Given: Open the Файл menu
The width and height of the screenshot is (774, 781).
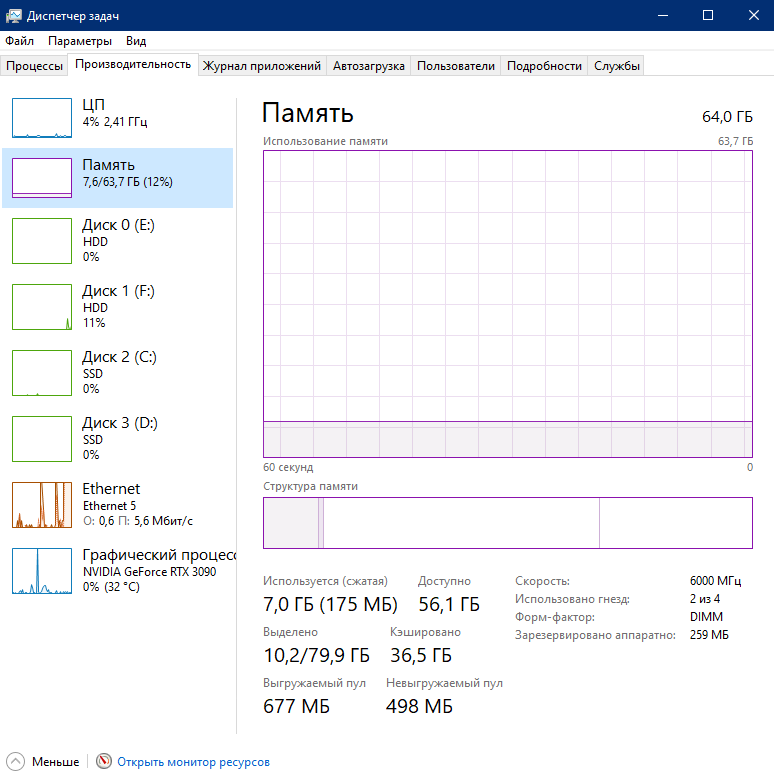Looking at the screenshot, I should [x=19, y=41].
